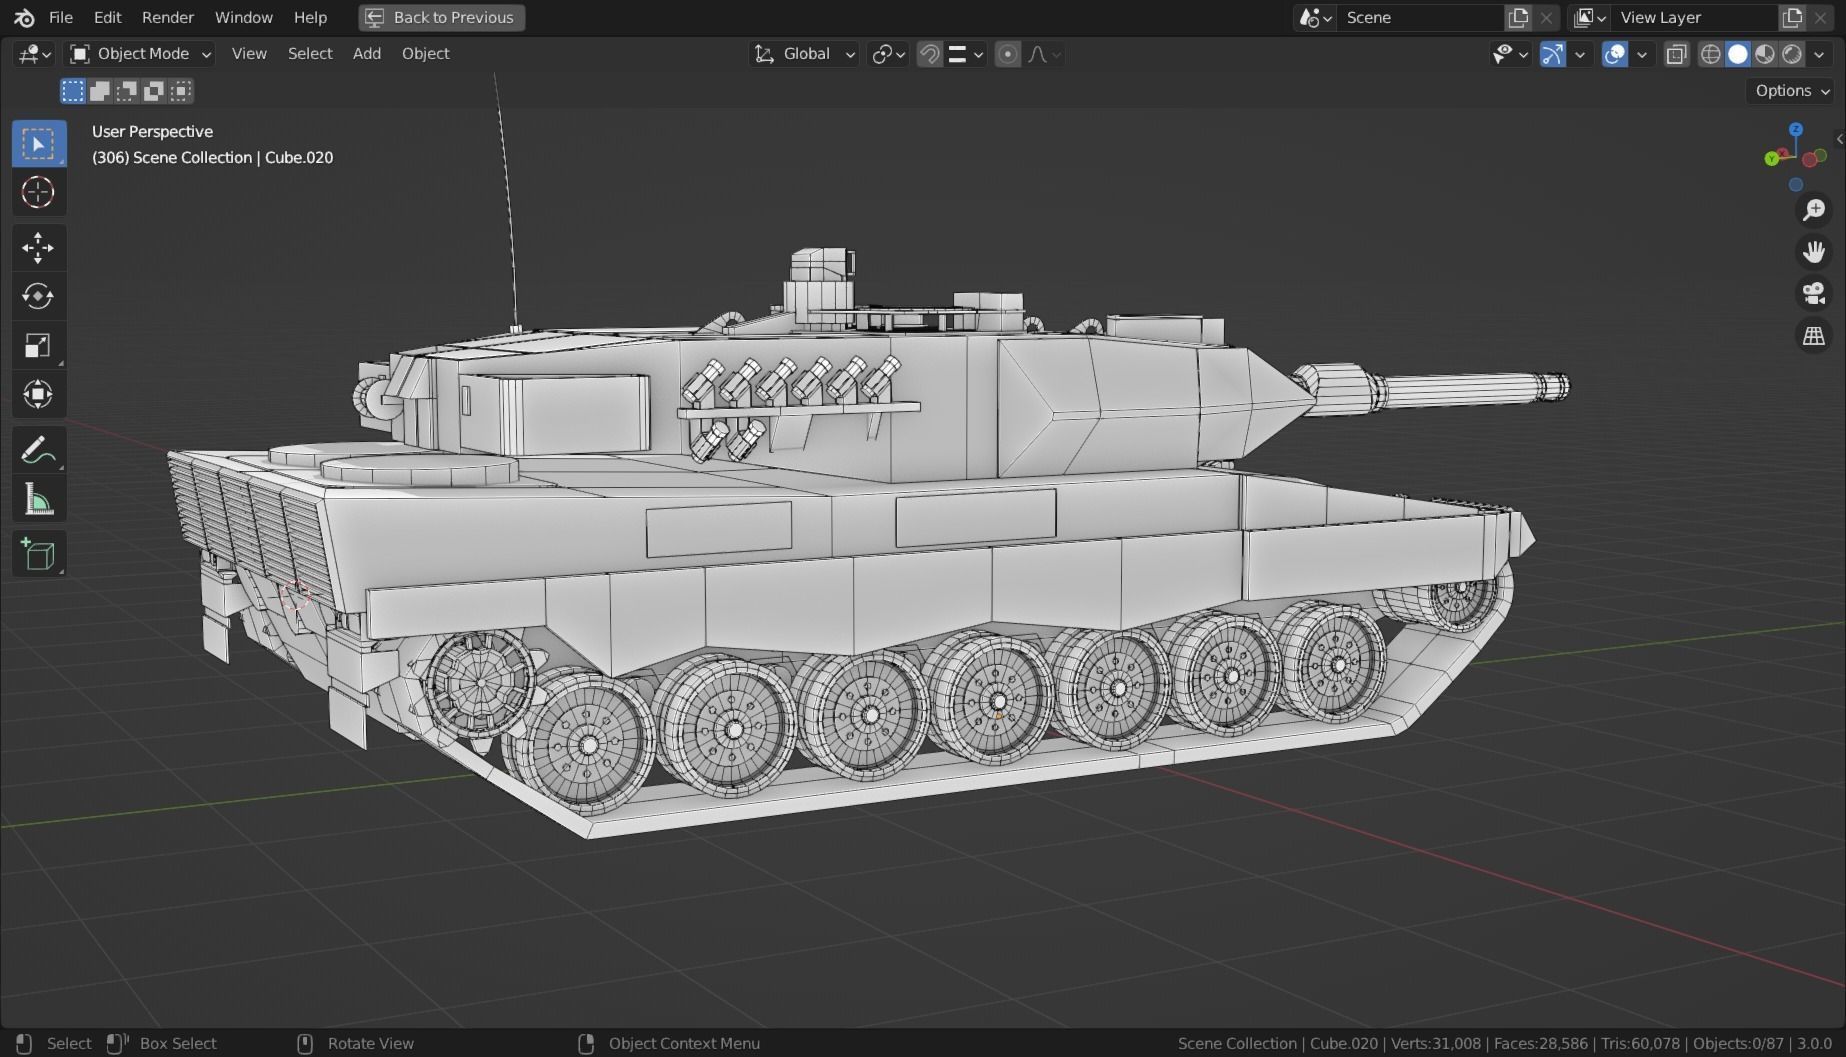This screenshot has height=1057, width=1846.
Task: Activate the Transform tool
Action: coord(39,394)
